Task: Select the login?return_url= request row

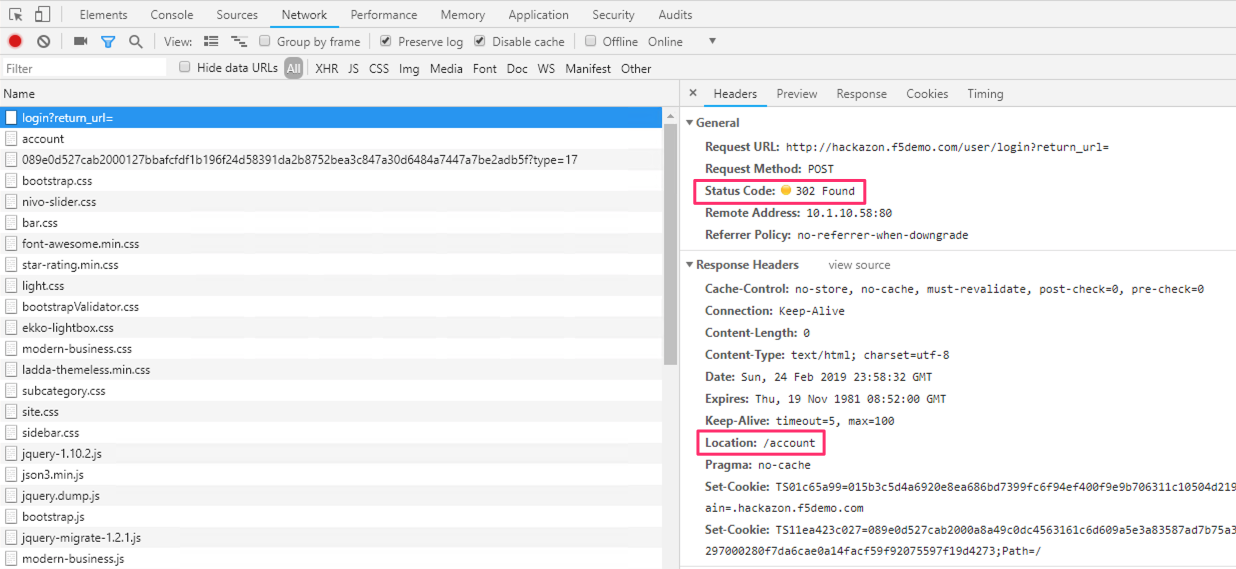Action: [331, 118]
